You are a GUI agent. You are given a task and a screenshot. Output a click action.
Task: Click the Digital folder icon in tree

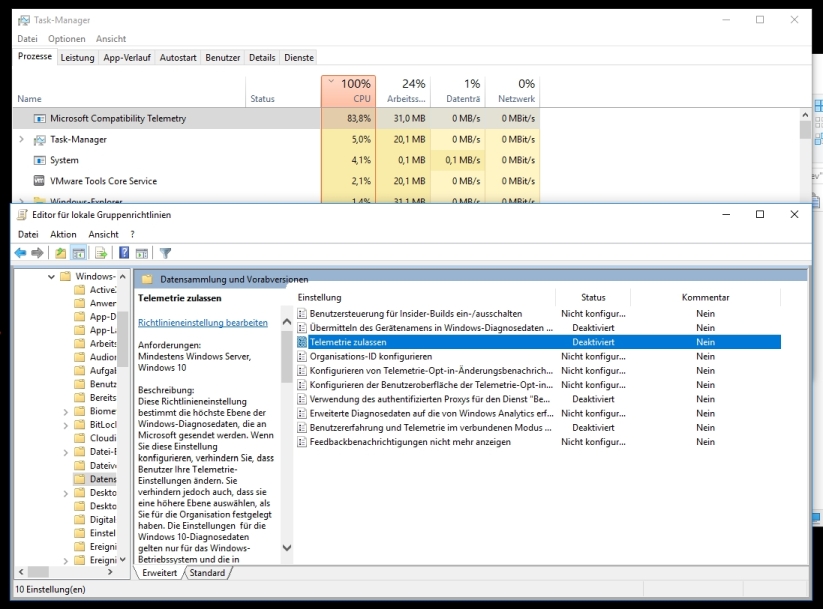click(80, 519)
